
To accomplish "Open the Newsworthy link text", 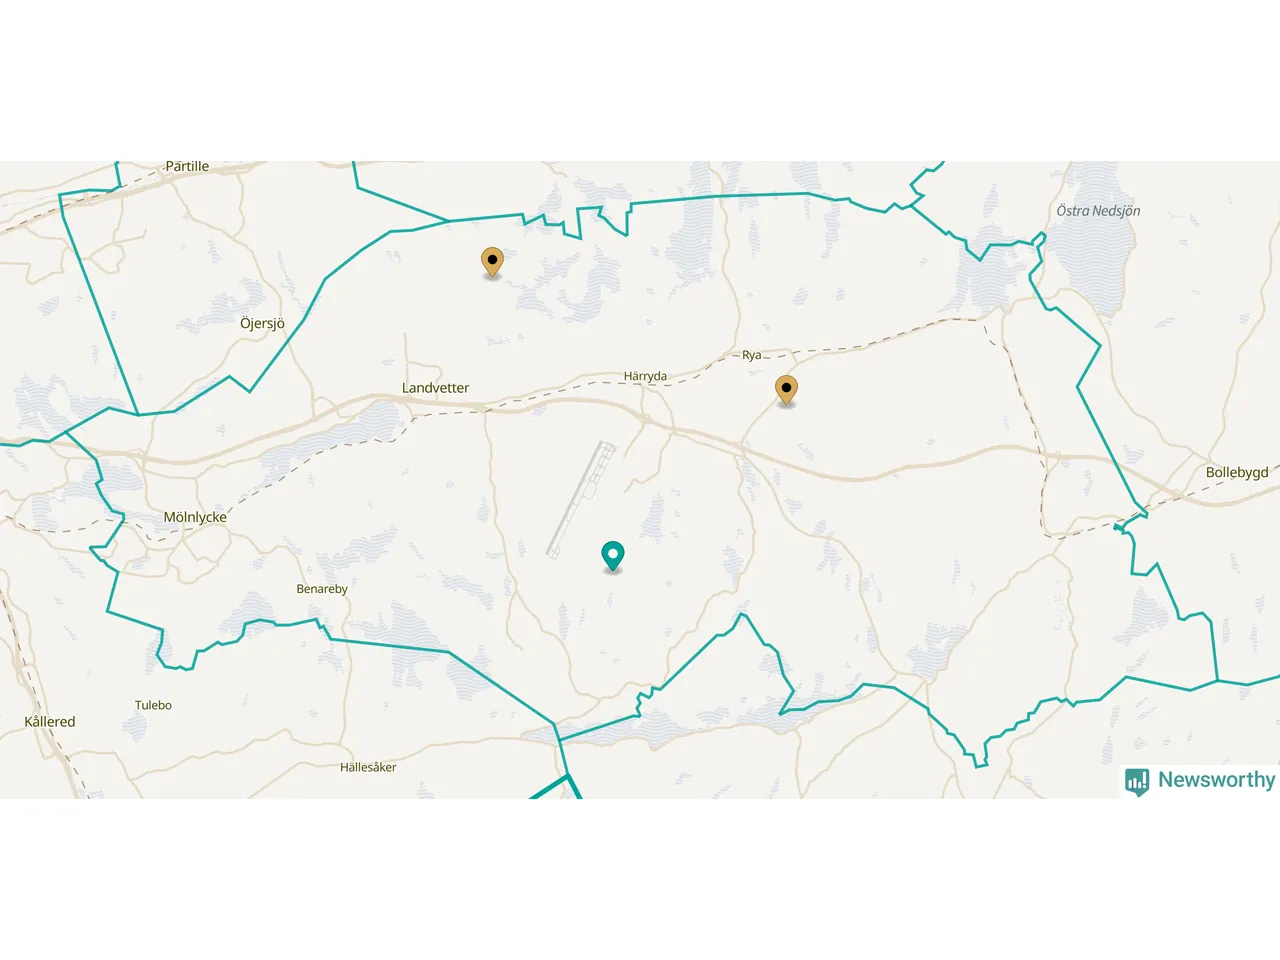I will (1216, 780).
